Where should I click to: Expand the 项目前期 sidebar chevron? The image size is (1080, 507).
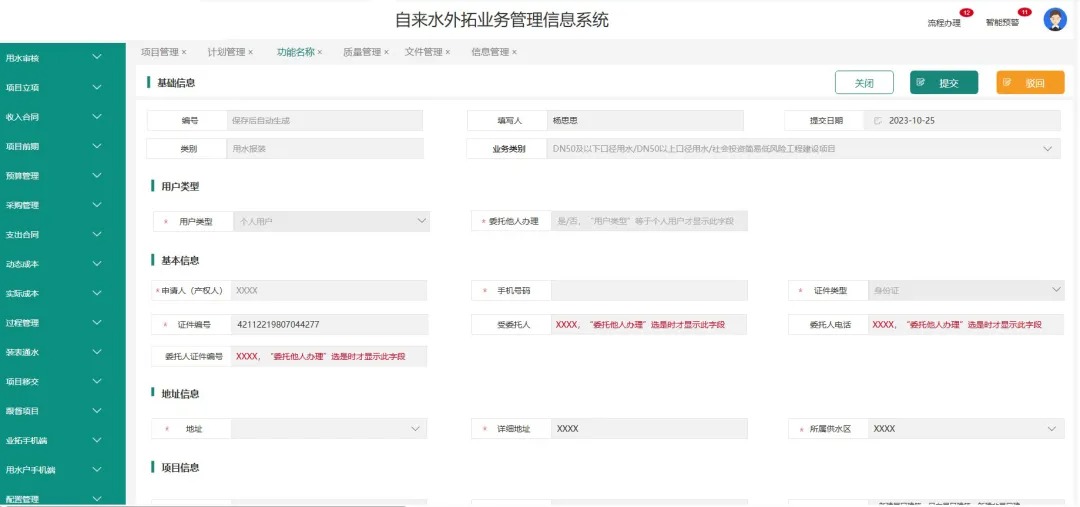click(97, 145)
